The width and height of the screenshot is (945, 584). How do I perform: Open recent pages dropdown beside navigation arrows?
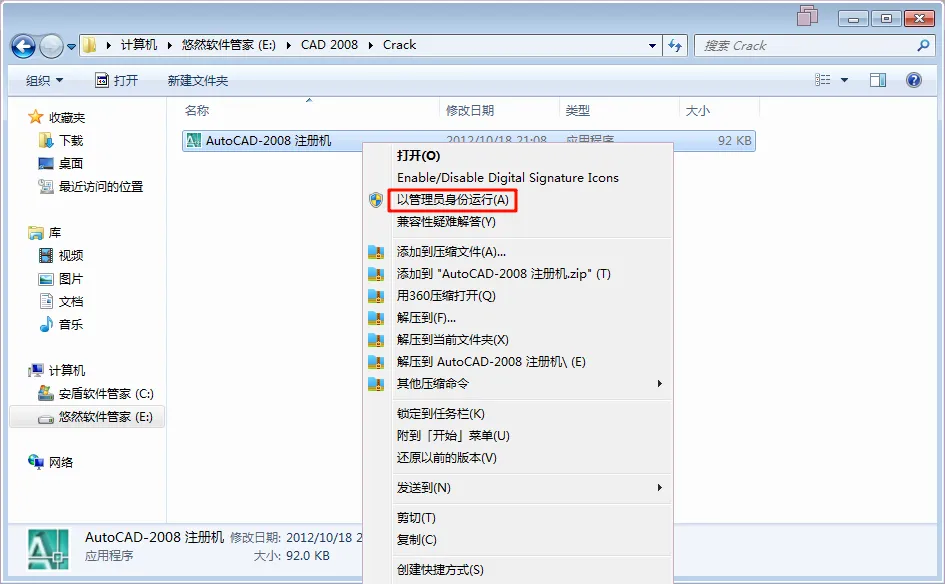point(71,46)
